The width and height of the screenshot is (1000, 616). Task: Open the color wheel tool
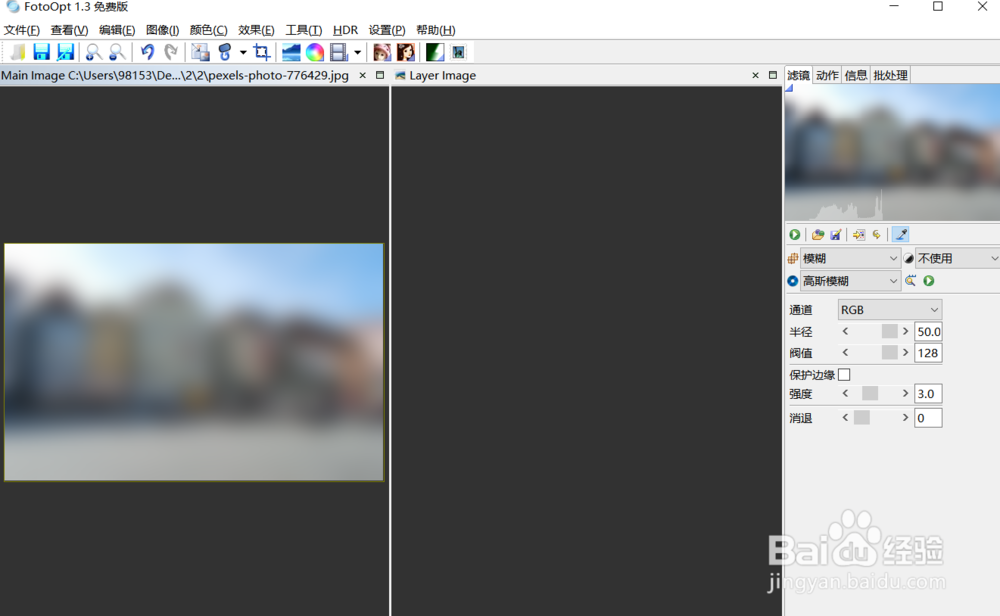click(x=315, y=52)
